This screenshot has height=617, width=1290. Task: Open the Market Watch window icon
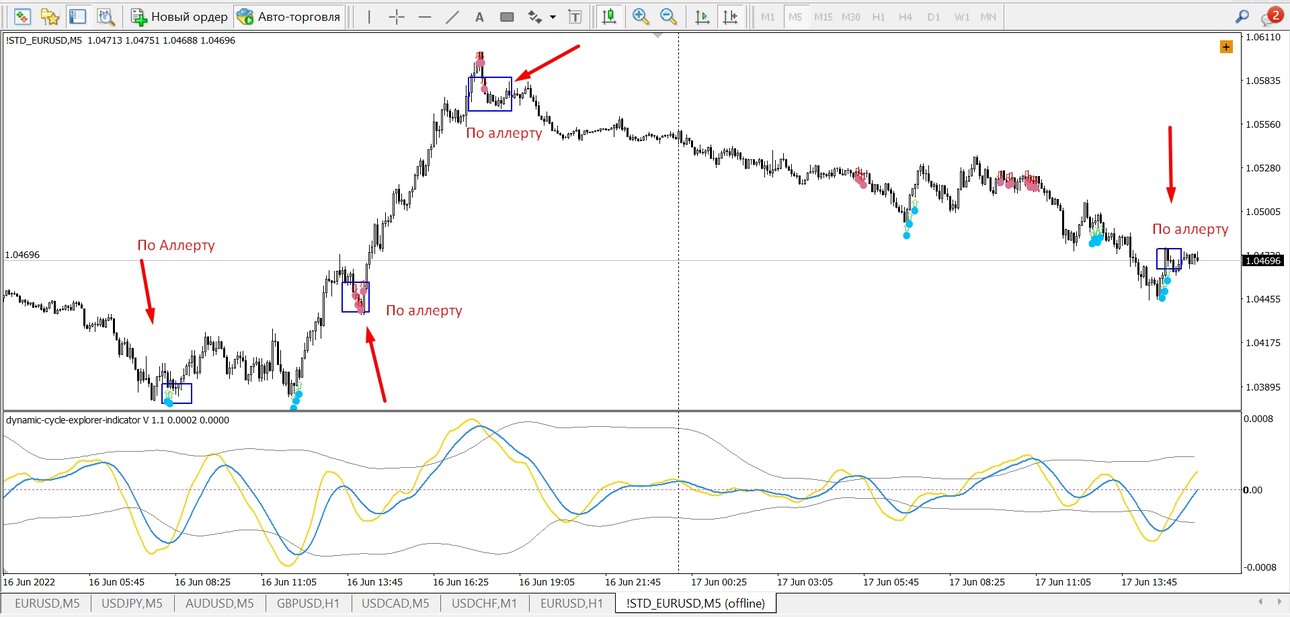[22, 17]
